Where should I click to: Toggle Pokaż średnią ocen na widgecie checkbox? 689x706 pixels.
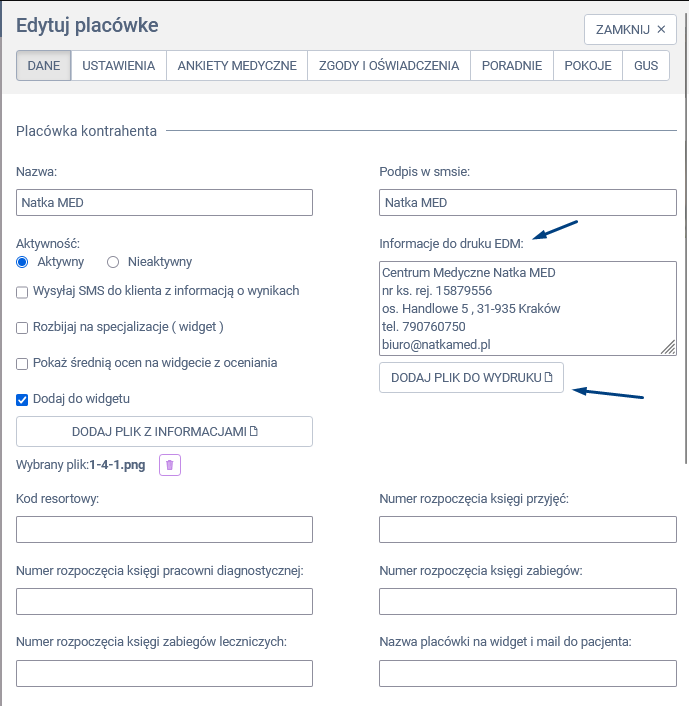point(23,364)
